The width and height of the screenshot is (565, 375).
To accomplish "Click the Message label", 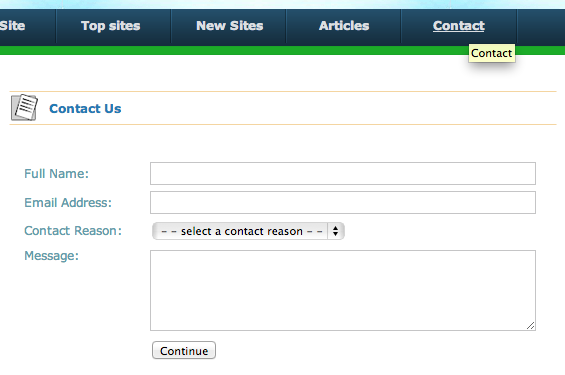I will pos(51,256).
